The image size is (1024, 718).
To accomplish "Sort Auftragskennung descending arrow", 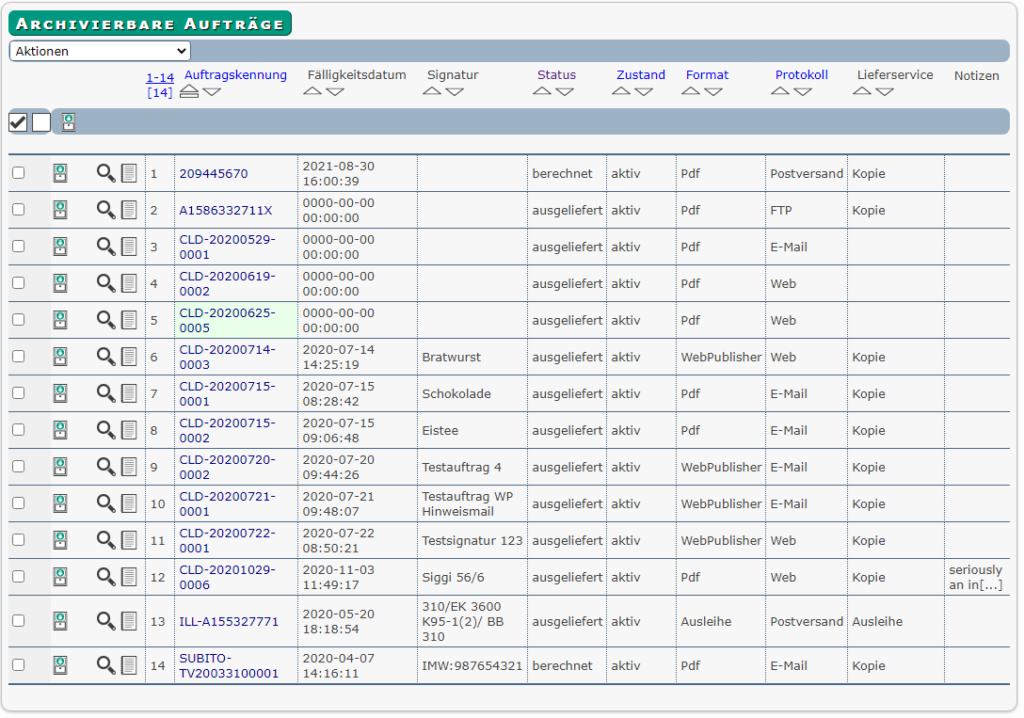I will (x=212, y=92).
